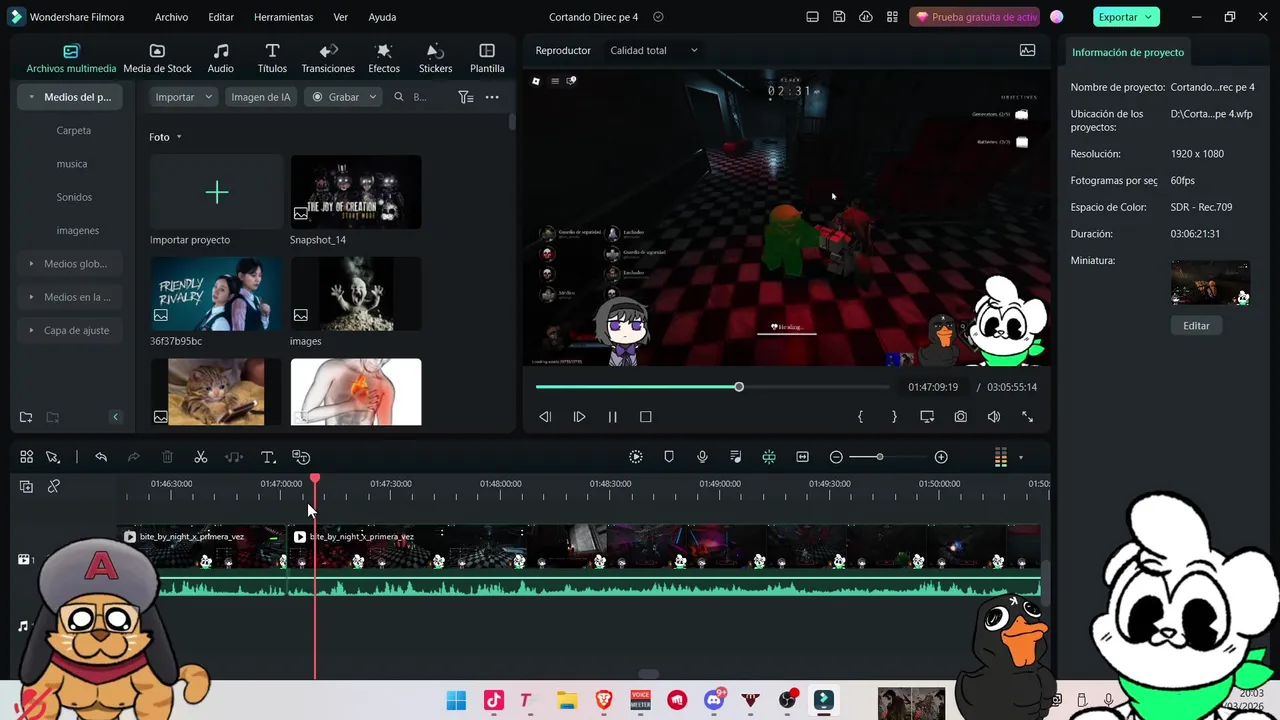Click the media search field
This screenshot has width=1280, height=720.
pos(420,97)
